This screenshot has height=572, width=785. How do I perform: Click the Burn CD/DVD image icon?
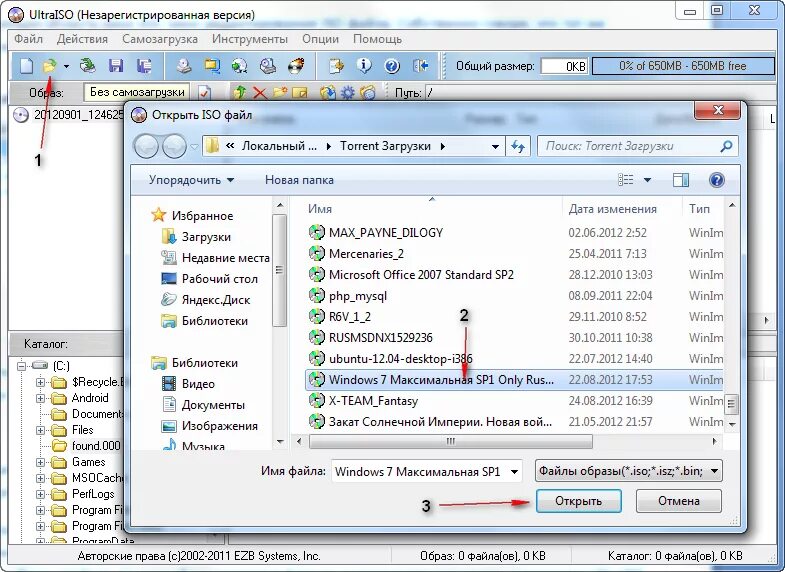[x=296, y=66]
